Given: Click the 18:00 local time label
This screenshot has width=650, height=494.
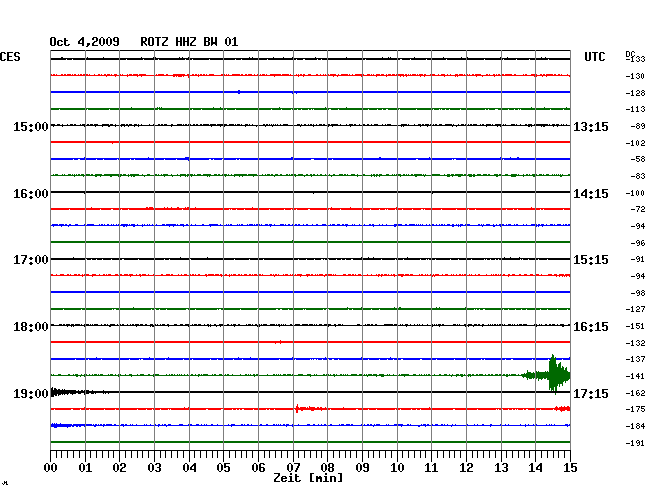Looking at the screenshot, I should click(31, 327).
